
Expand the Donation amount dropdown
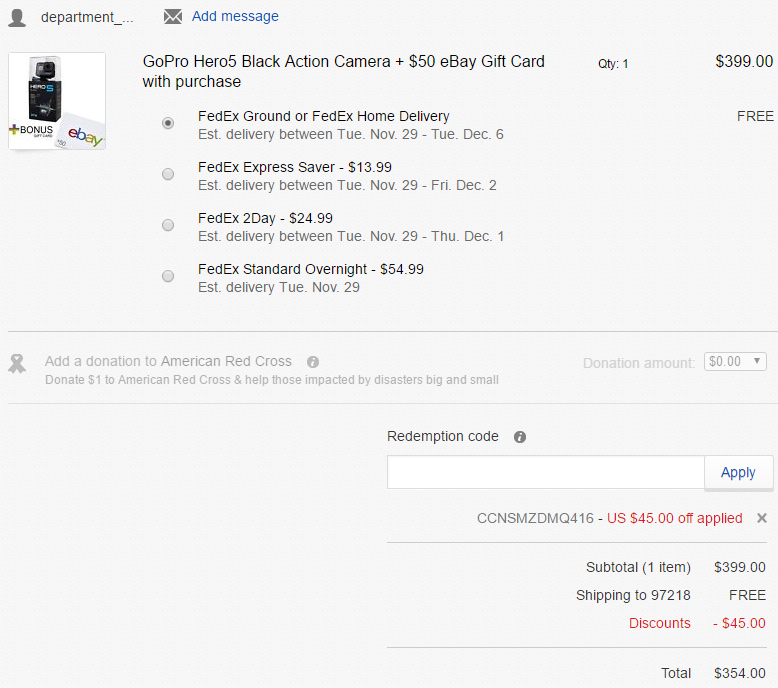(x=735, y=362)
